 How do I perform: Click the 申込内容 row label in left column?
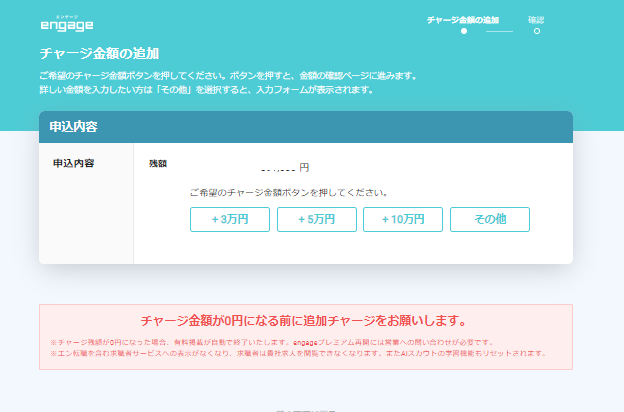click(x=74, y=163)
